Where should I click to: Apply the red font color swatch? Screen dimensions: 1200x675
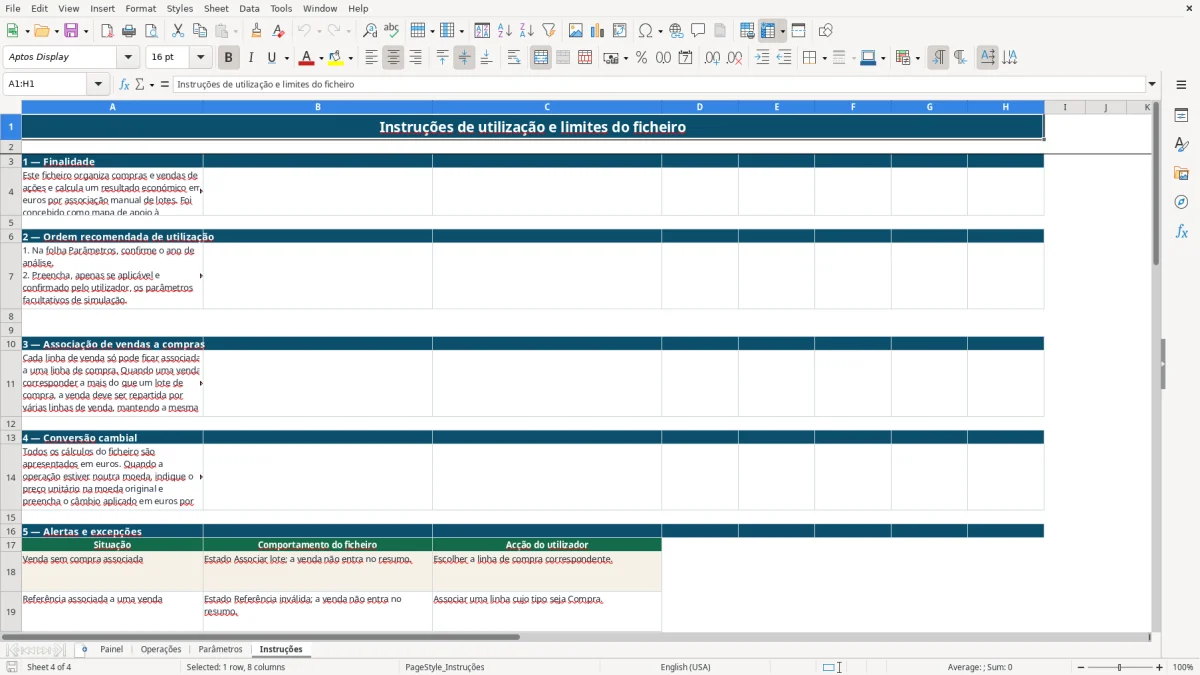(306, 58)
